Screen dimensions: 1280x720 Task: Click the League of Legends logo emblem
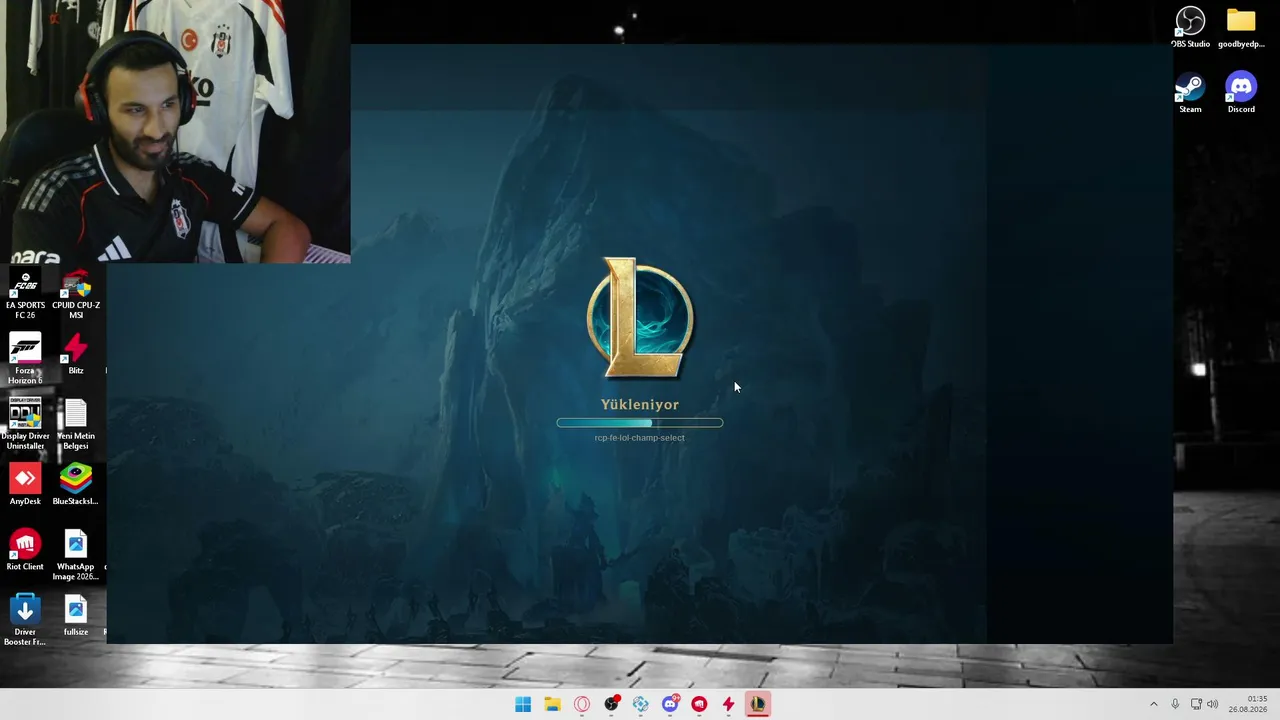click(640, 318)
